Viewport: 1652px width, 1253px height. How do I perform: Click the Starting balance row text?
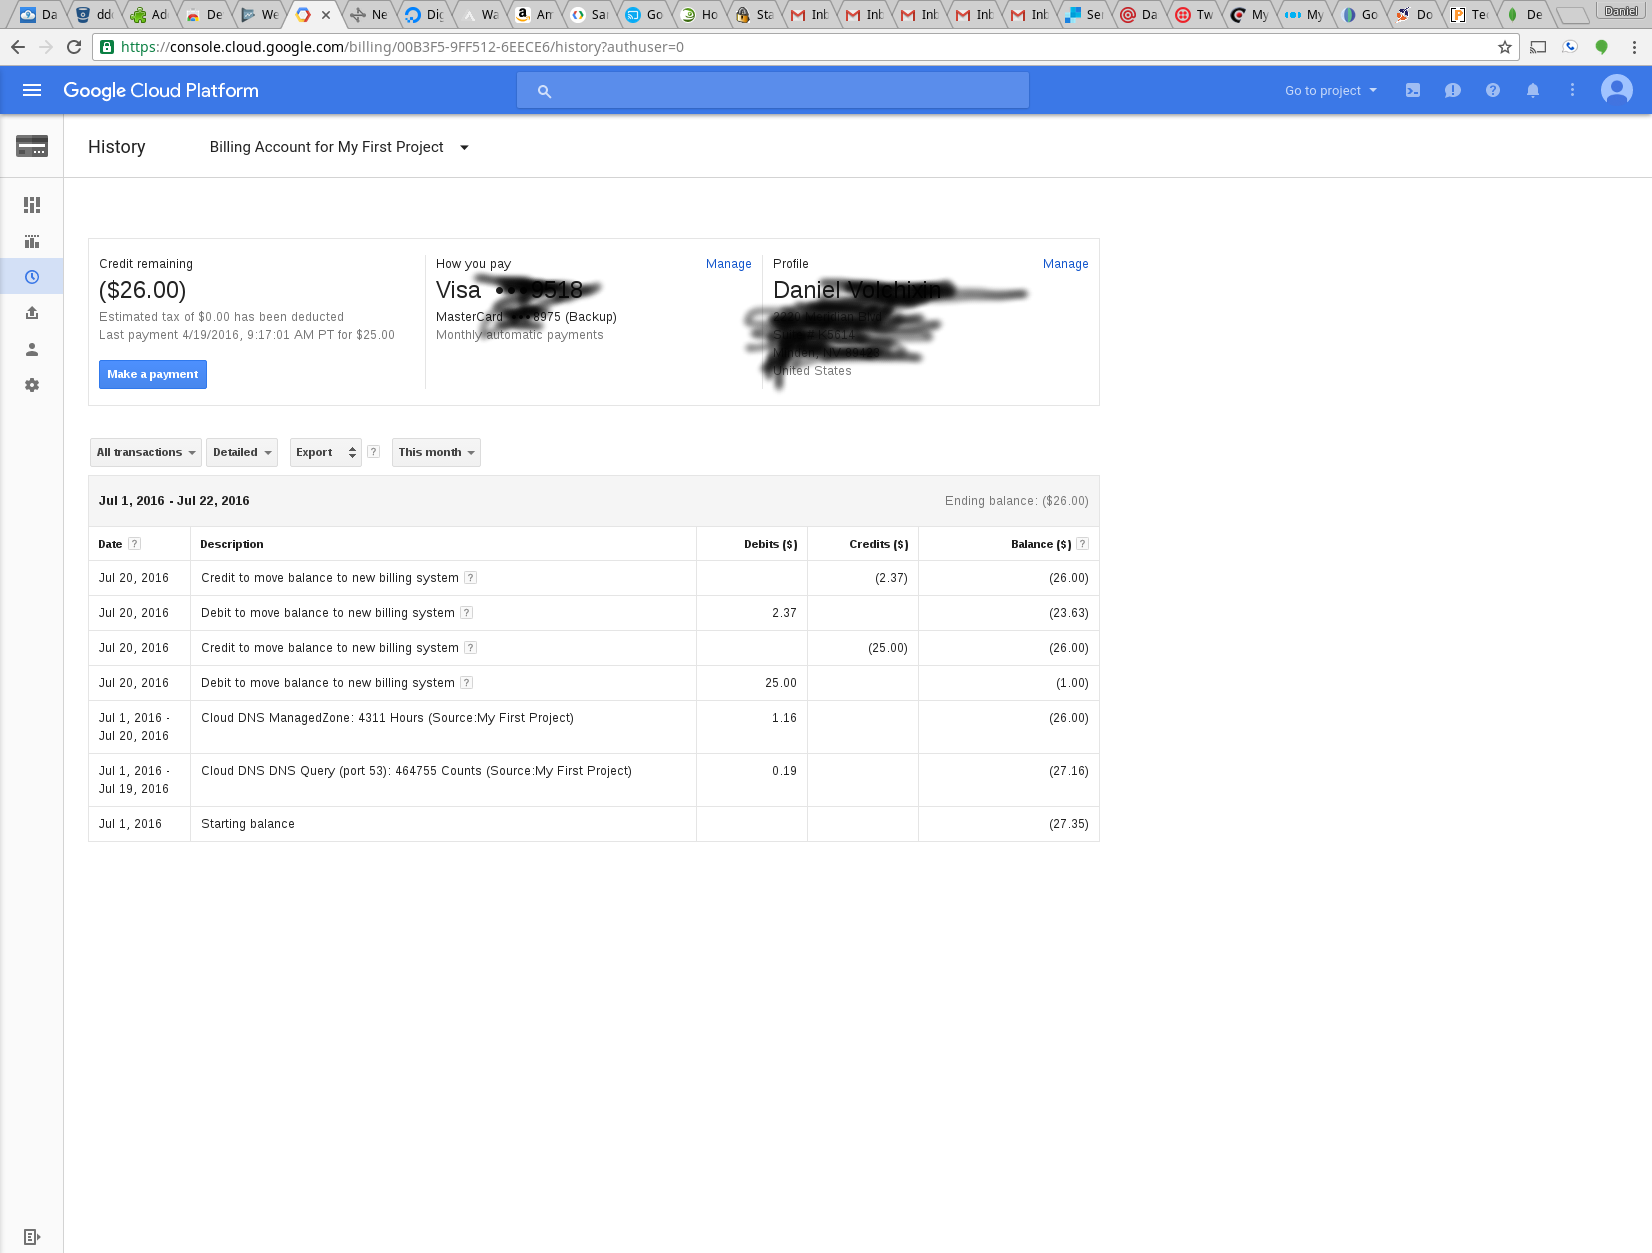tap(248, 824)
